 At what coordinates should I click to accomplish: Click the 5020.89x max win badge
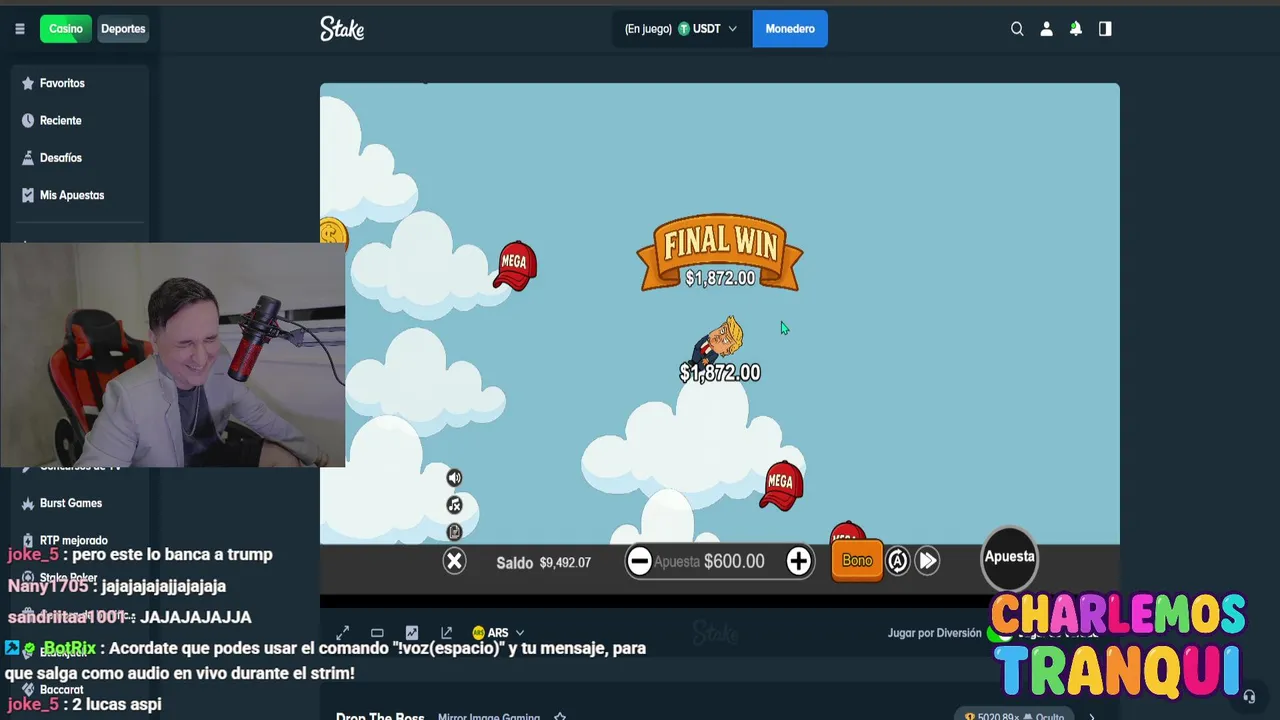coord(1015,716)
